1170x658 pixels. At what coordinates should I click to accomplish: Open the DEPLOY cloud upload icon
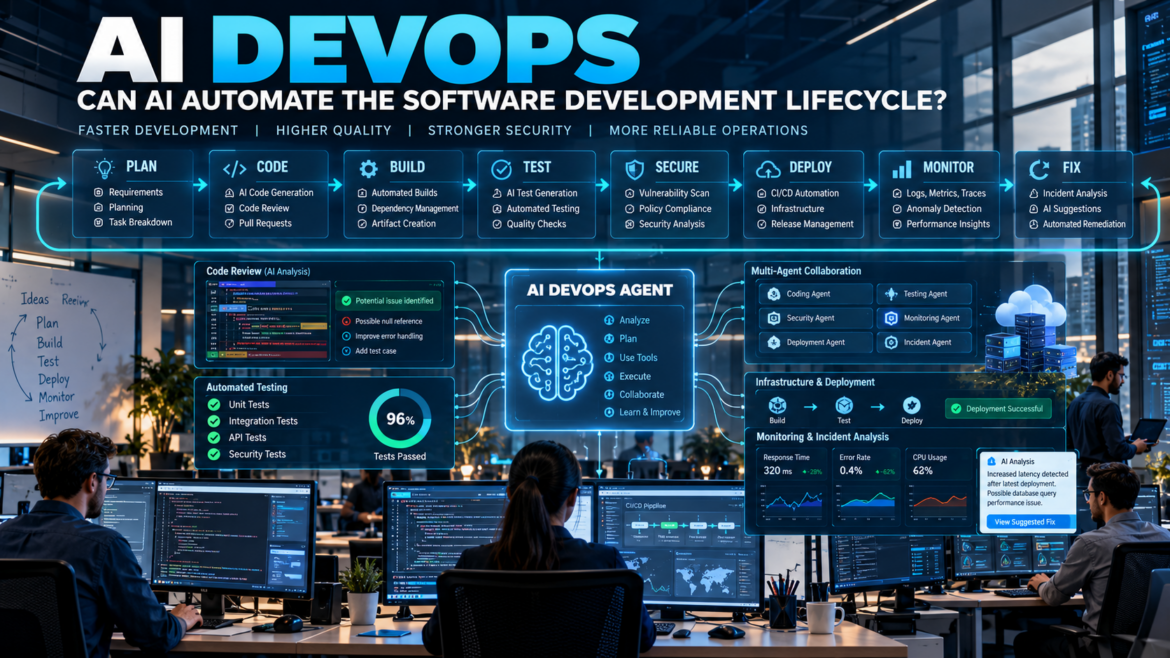(768, 170)
